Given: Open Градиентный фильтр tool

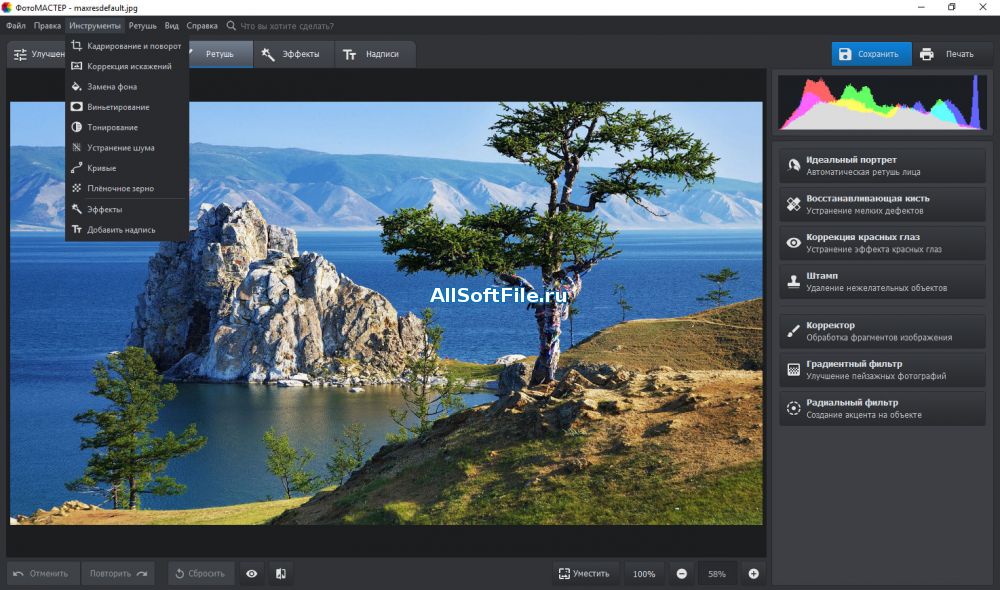Looking at the screenshot, I should (x=882, y=370).
